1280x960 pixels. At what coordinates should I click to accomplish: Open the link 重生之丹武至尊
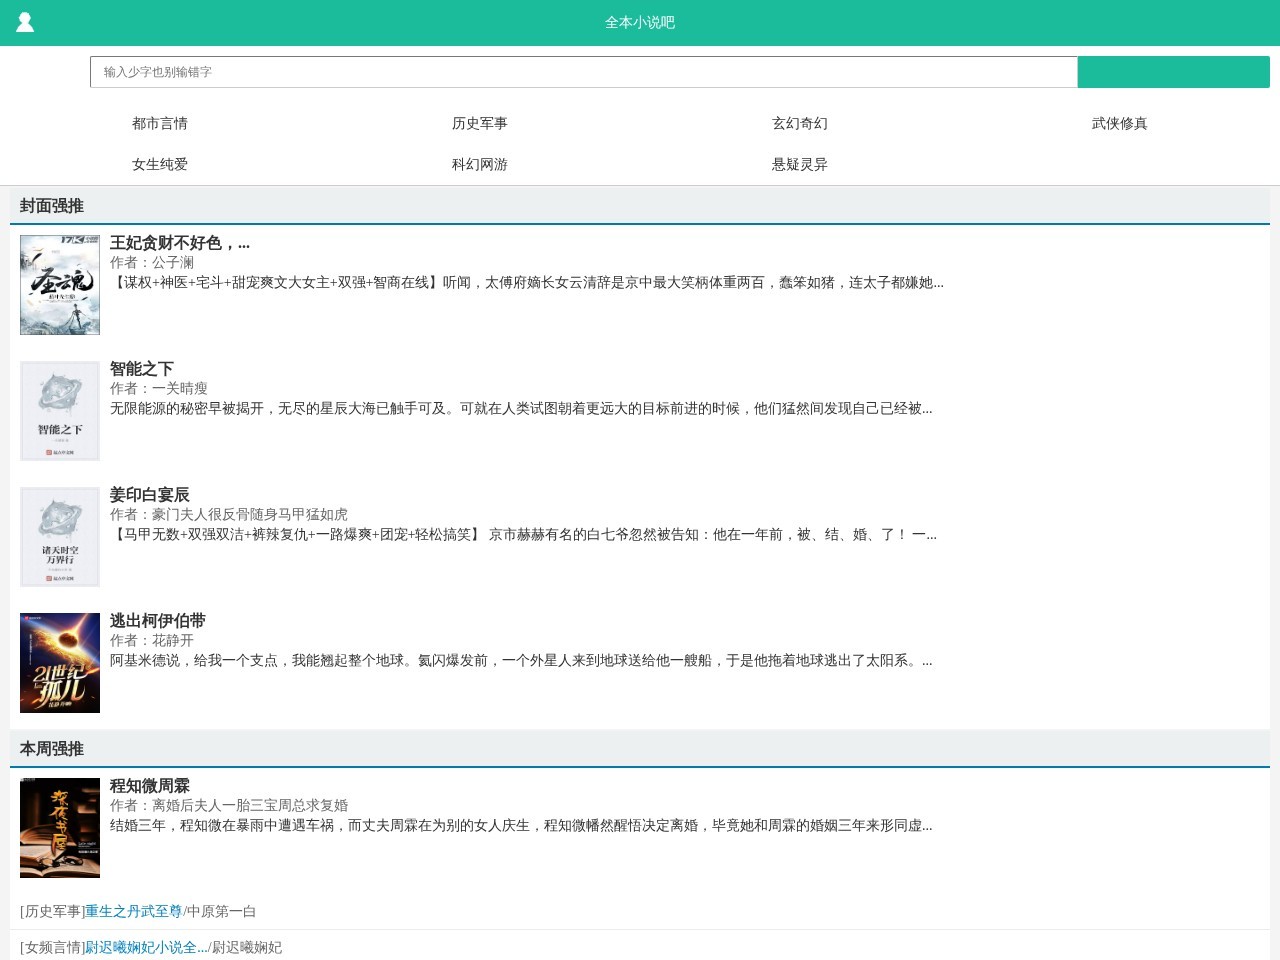click(x=133, y=911)
